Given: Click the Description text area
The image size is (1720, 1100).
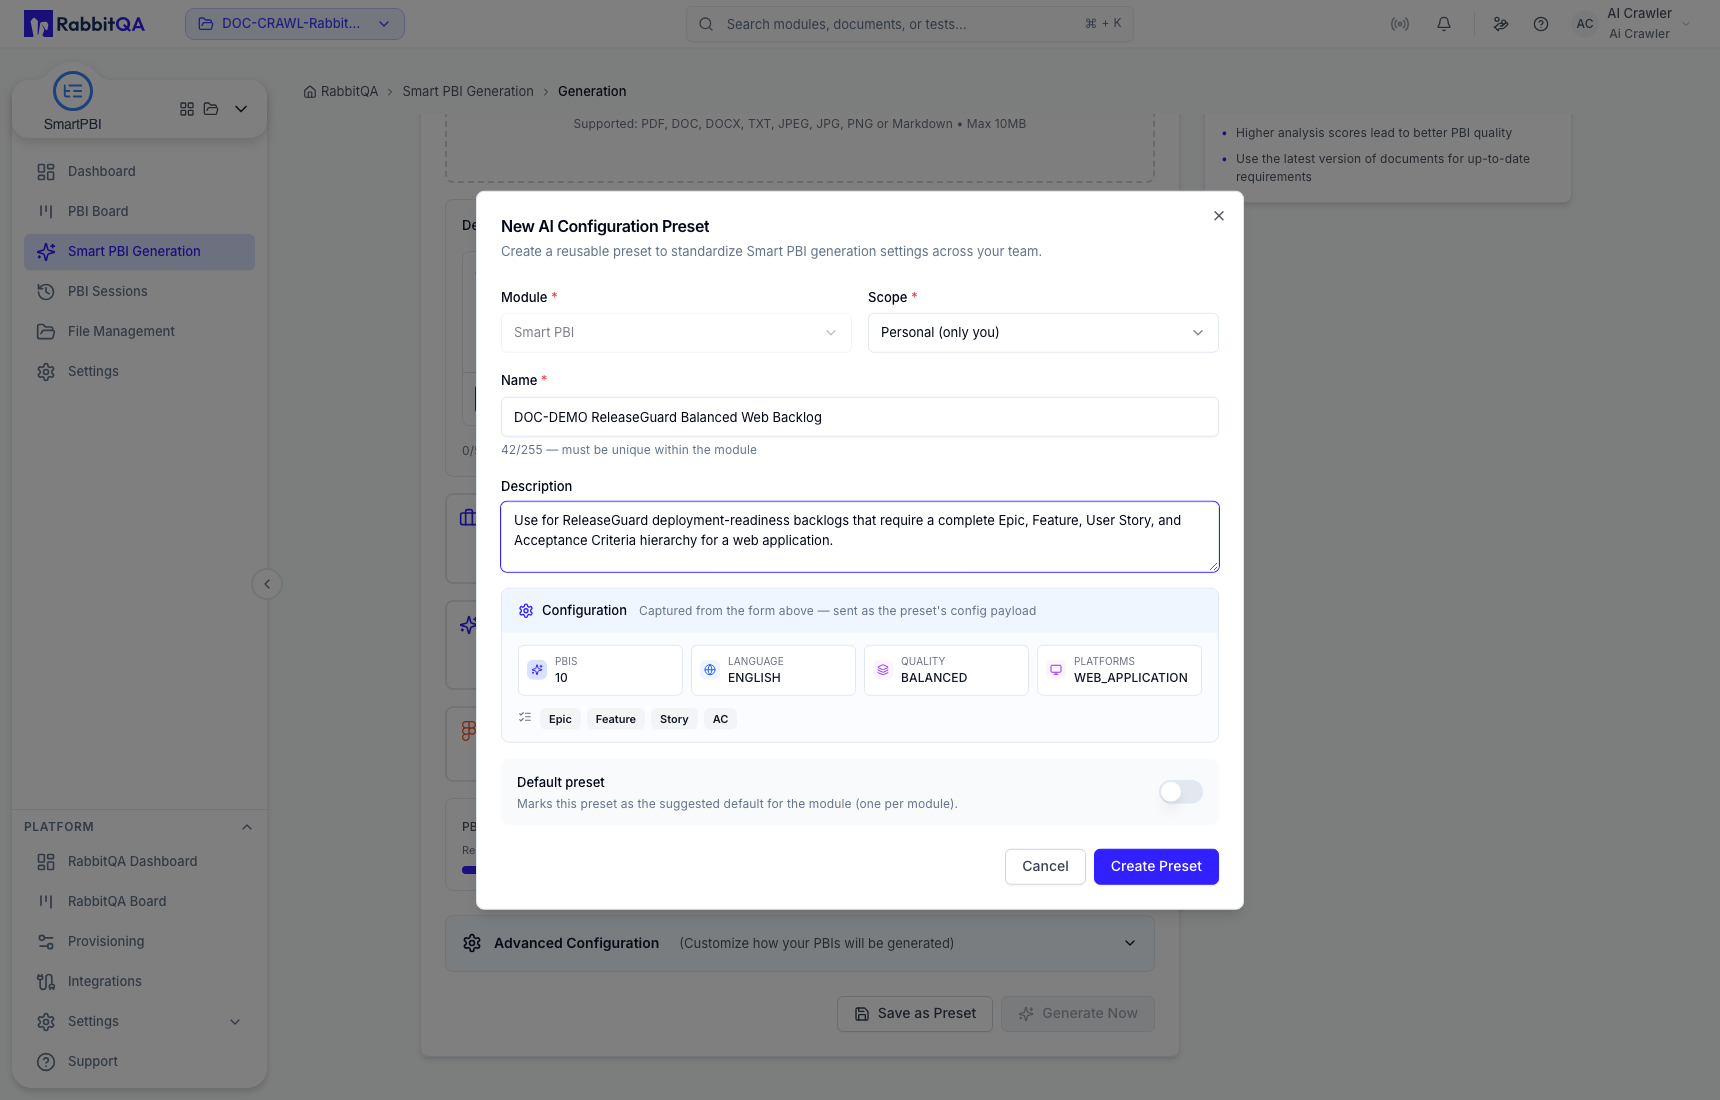Looking at the screenshot, I should click(x=860, y=537).
